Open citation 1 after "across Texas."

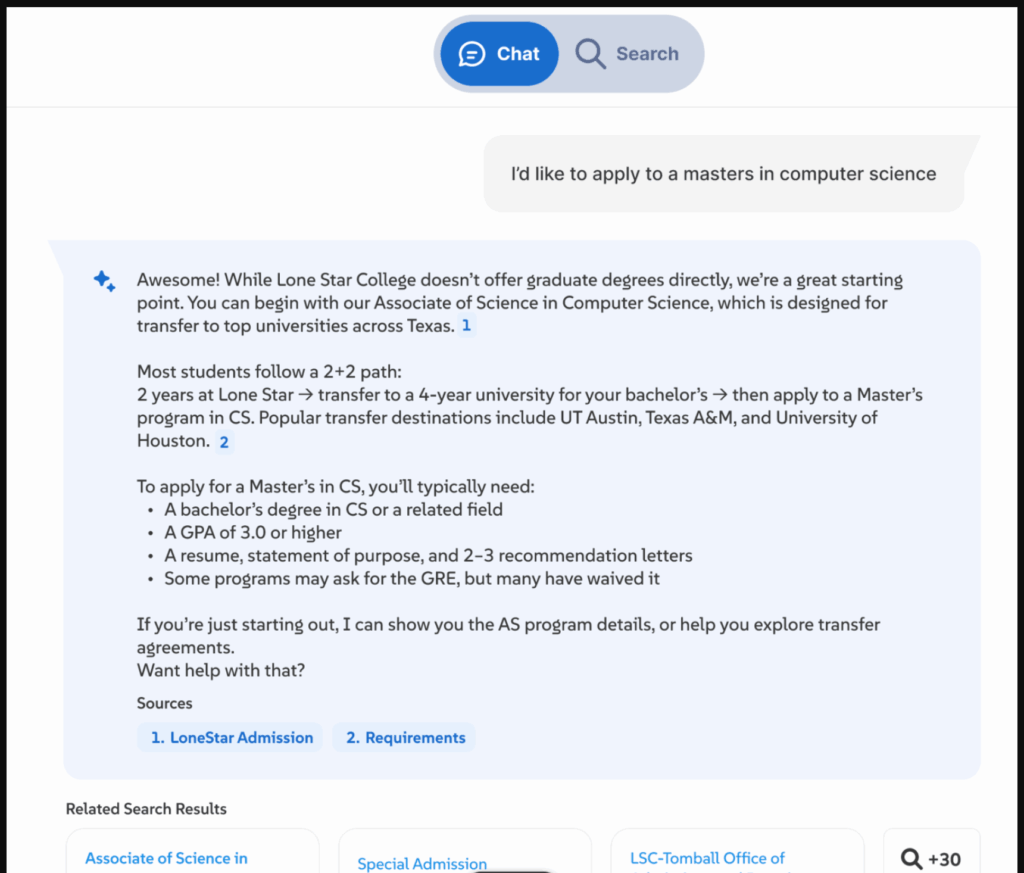tap(466, 326)
